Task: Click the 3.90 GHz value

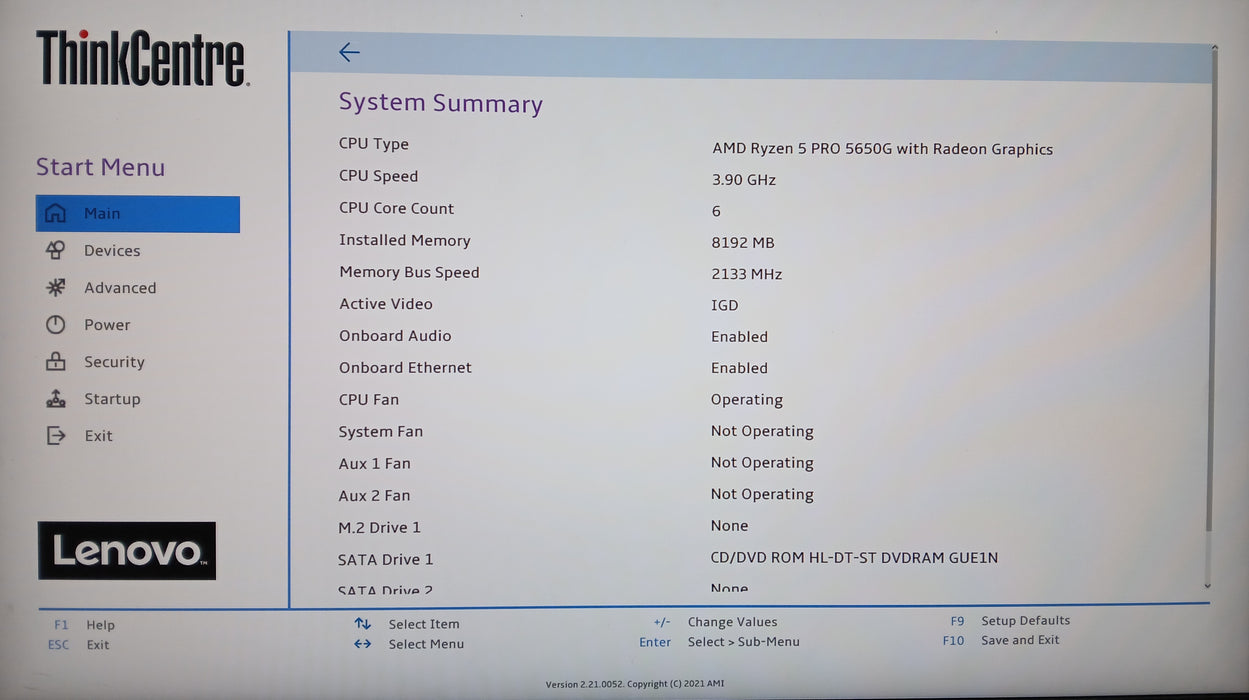Action: pos(743,180)
